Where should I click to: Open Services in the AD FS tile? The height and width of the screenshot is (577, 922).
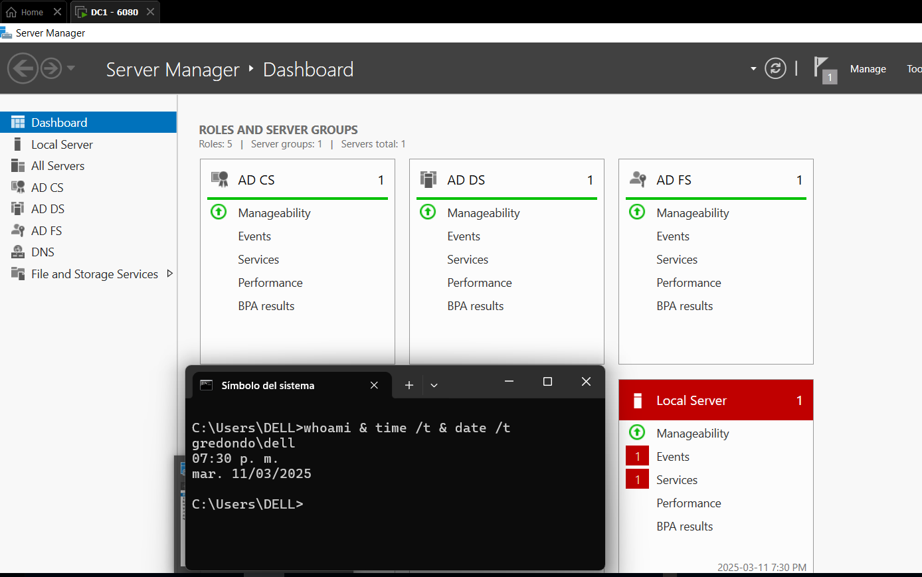(677, 259)
